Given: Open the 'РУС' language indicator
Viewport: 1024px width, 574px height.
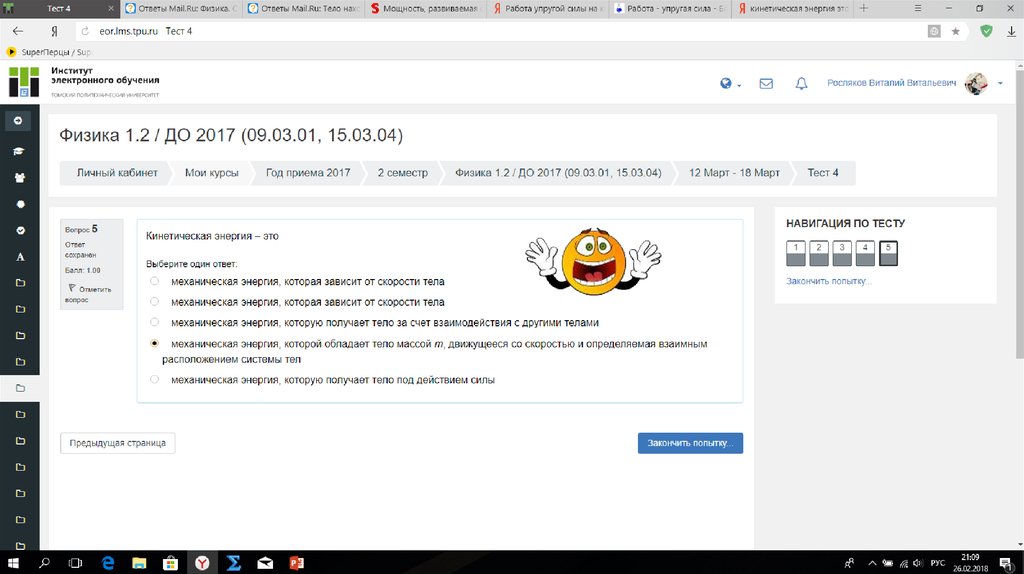Looking at the screenshot, I should pyautogui.click(x=938, y=563).
